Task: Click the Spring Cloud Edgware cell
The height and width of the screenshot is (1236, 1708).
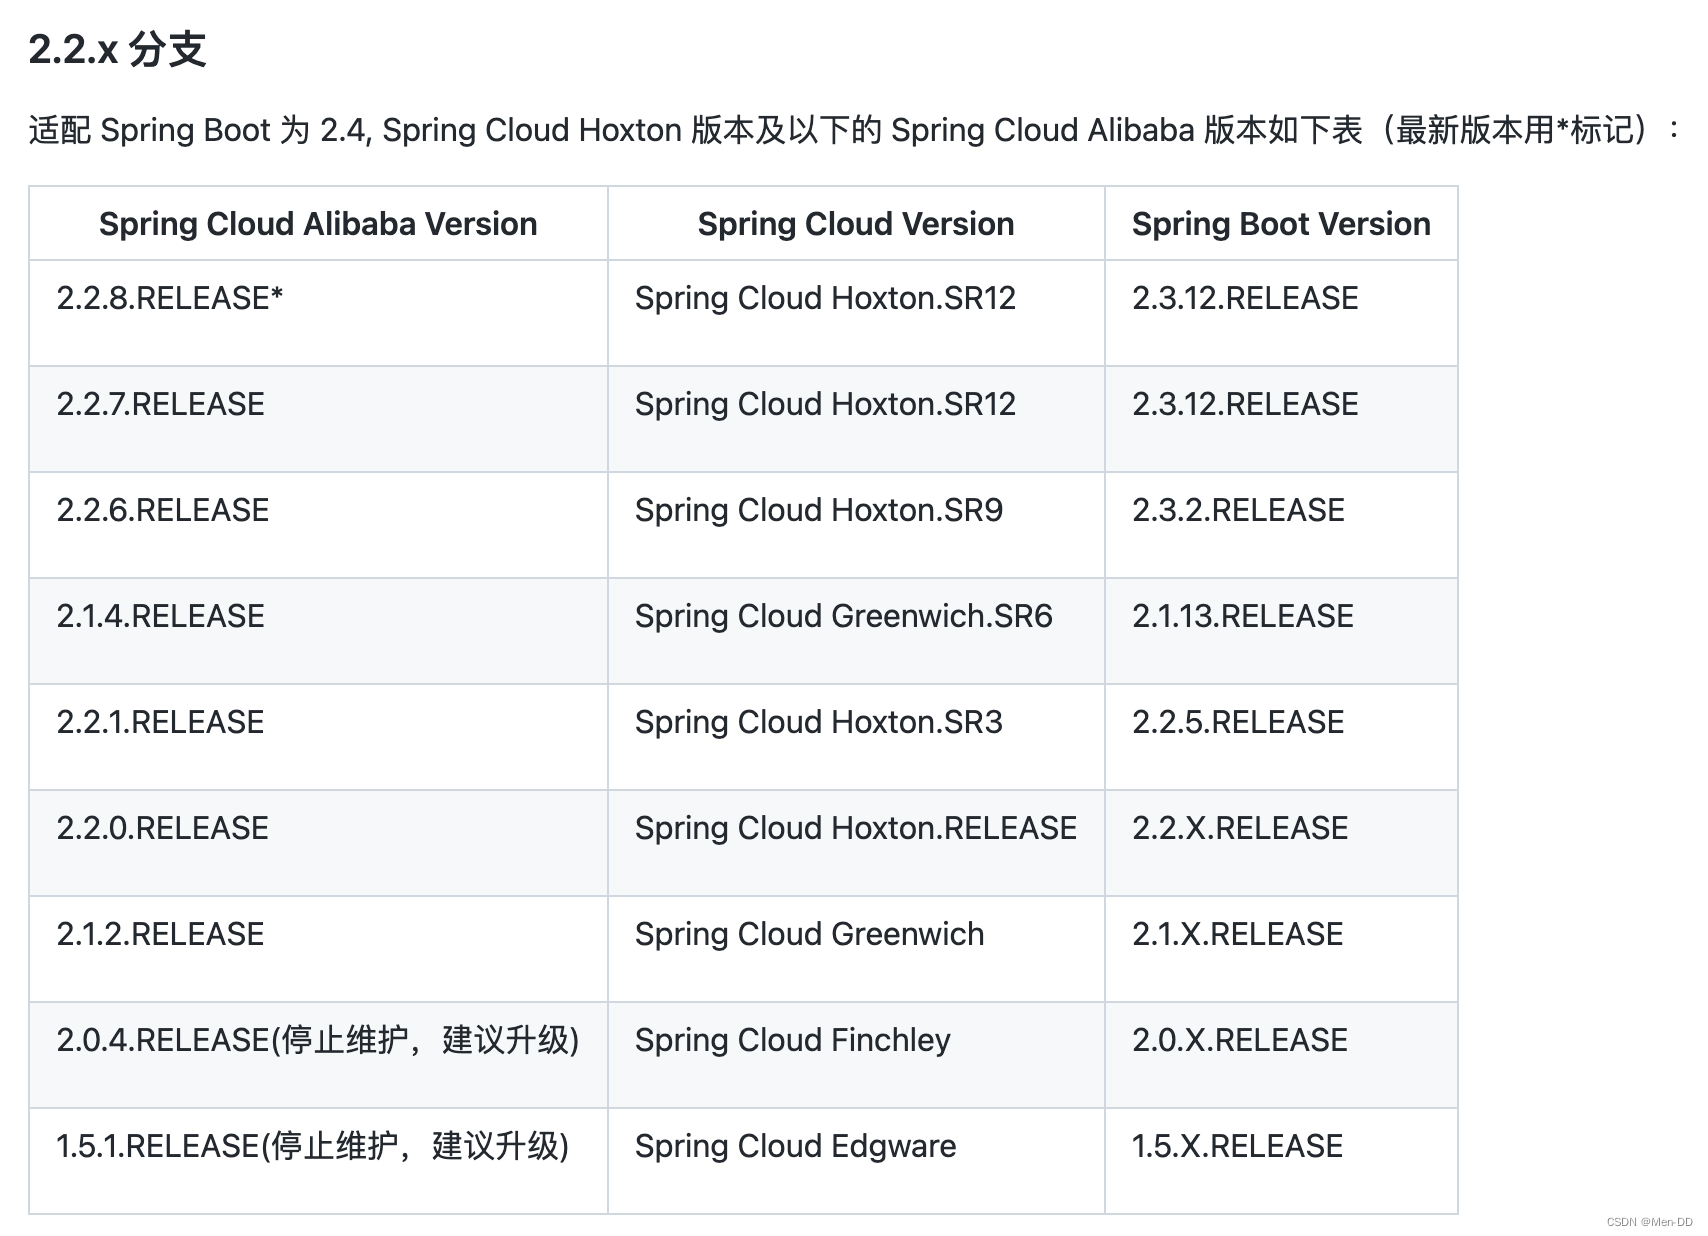Action: (x=795, y=1146)
